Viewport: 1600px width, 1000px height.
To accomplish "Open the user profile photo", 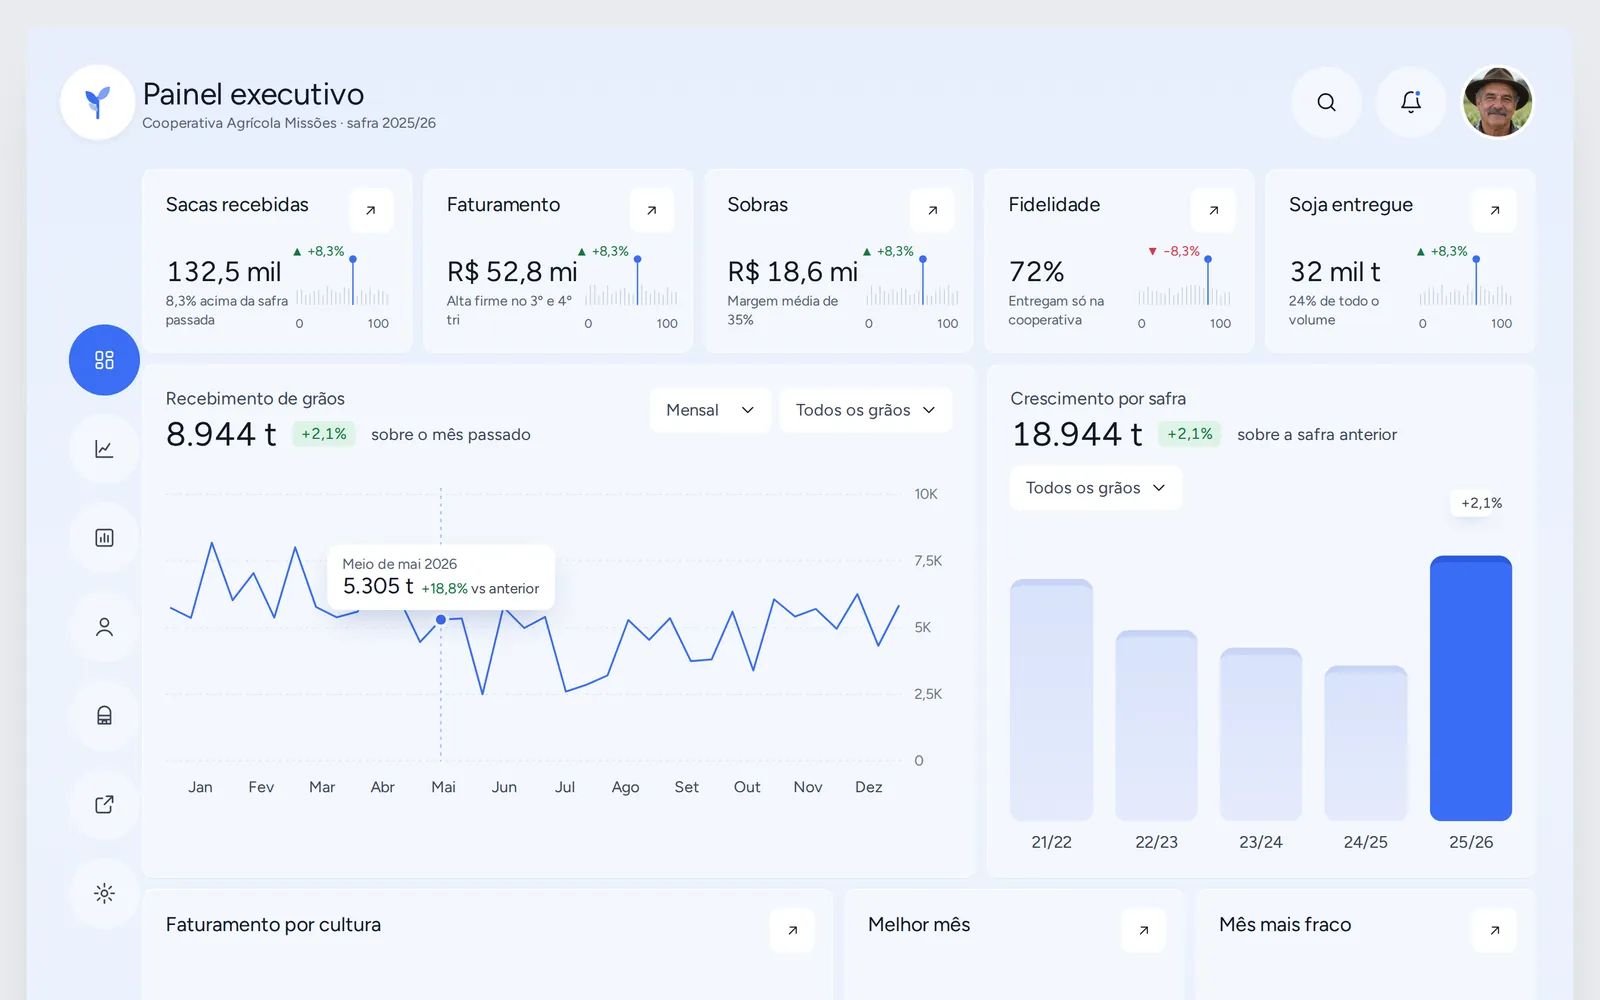I will 1497,102.
